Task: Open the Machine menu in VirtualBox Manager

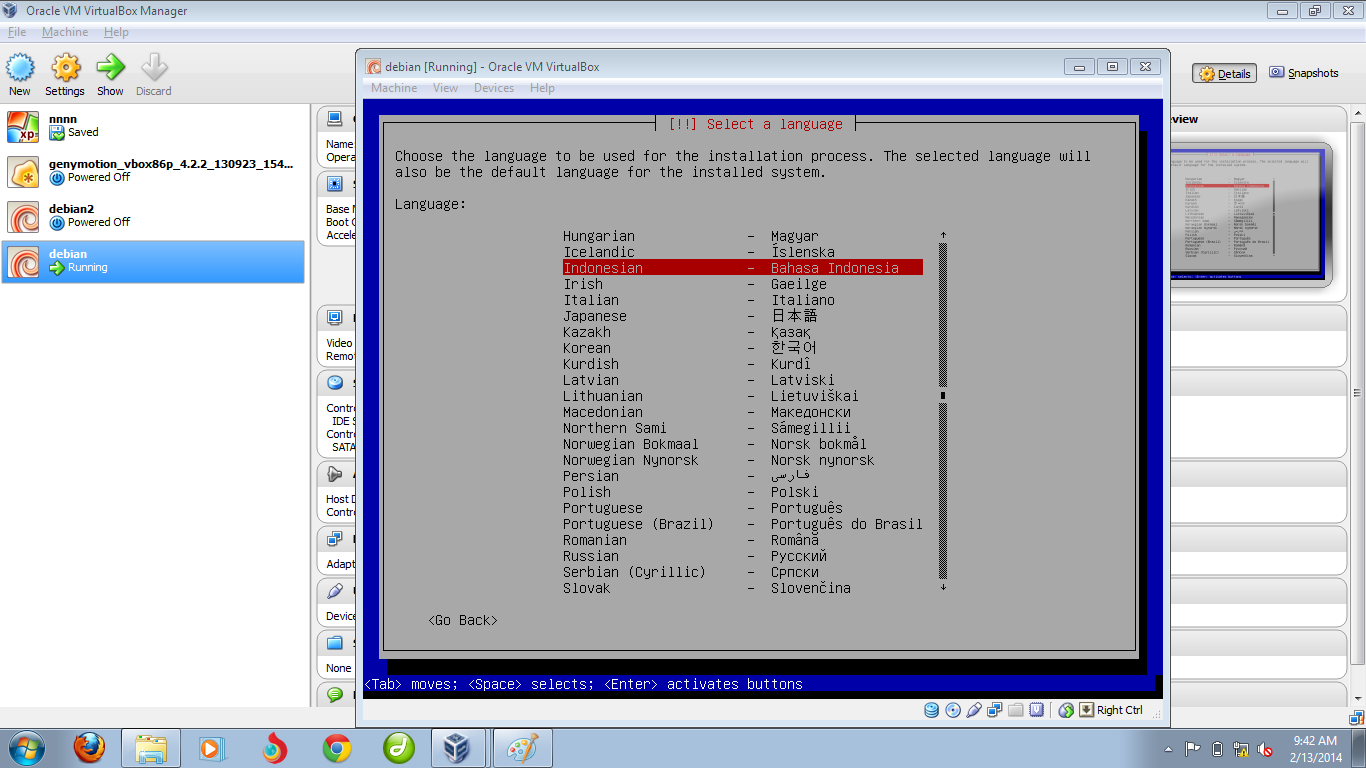Action: 65,32
